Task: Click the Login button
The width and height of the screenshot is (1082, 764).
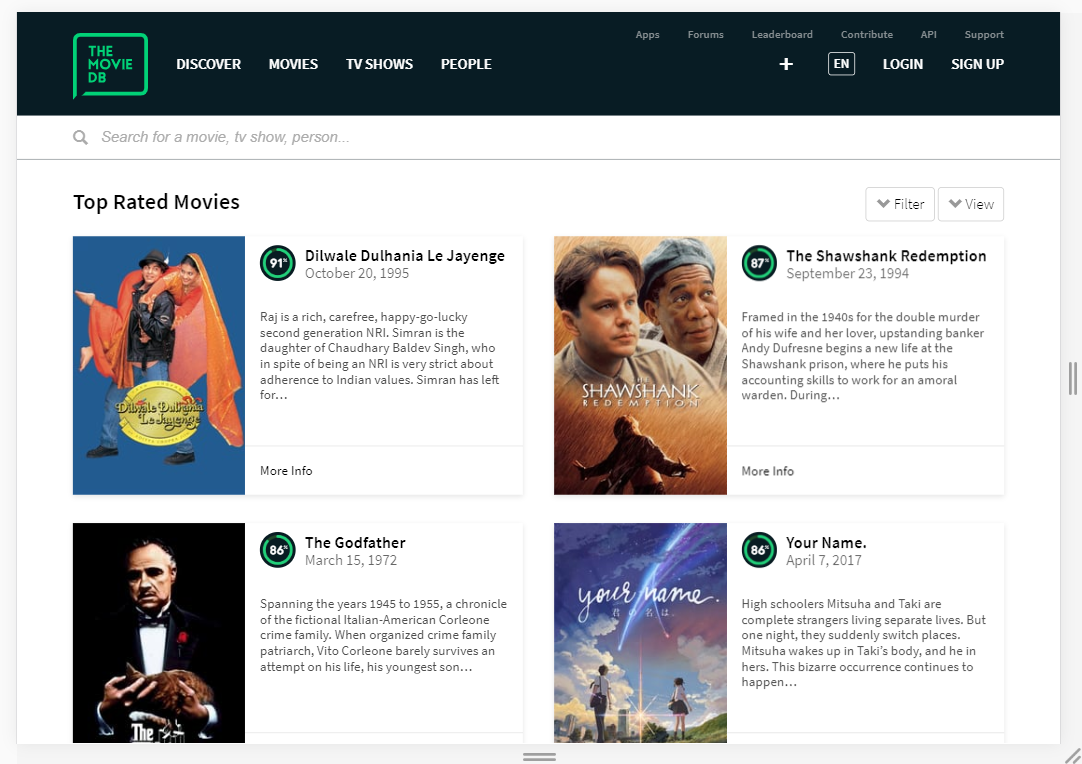Action: click(903, 64)
